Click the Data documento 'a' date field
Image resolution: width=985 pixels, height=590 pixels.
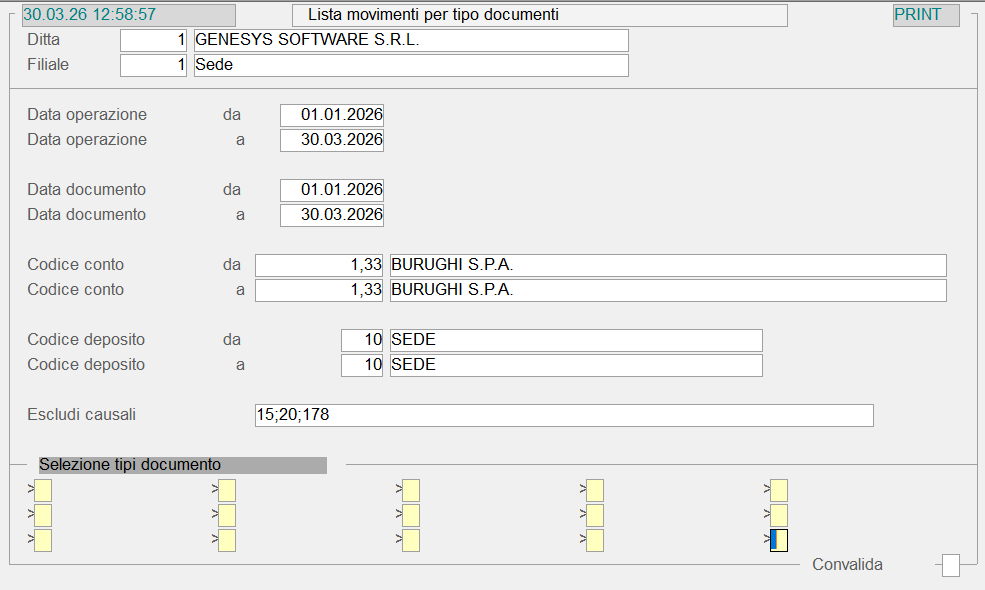332,215
